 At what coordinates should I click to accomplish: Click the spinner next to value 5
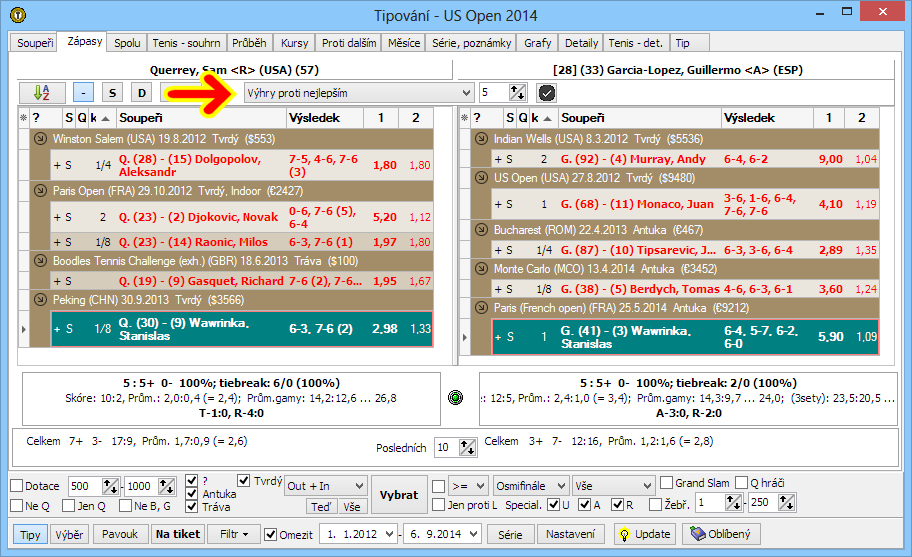point(517,92)
